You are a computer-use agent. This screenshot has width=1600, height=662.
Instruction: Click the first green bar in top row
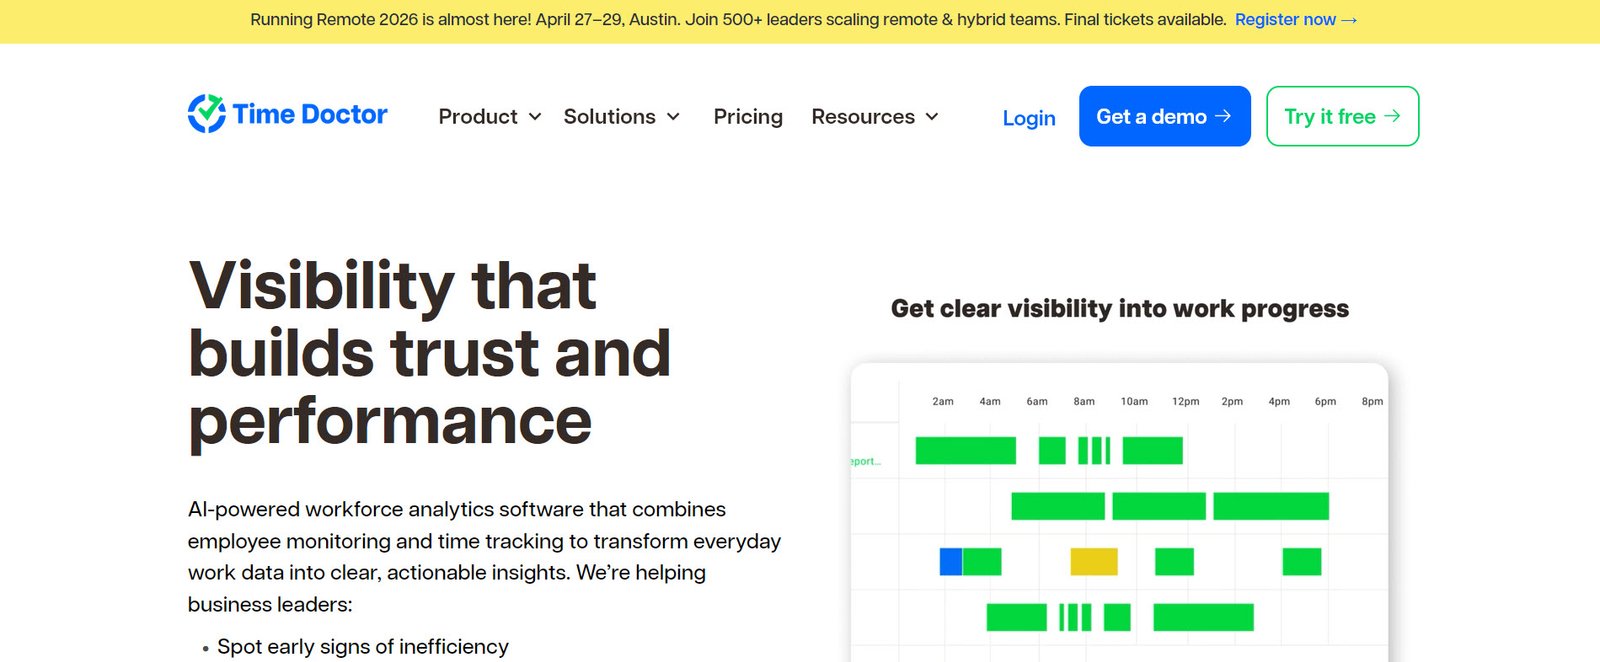pyautogui.click(x=965, y=451)
